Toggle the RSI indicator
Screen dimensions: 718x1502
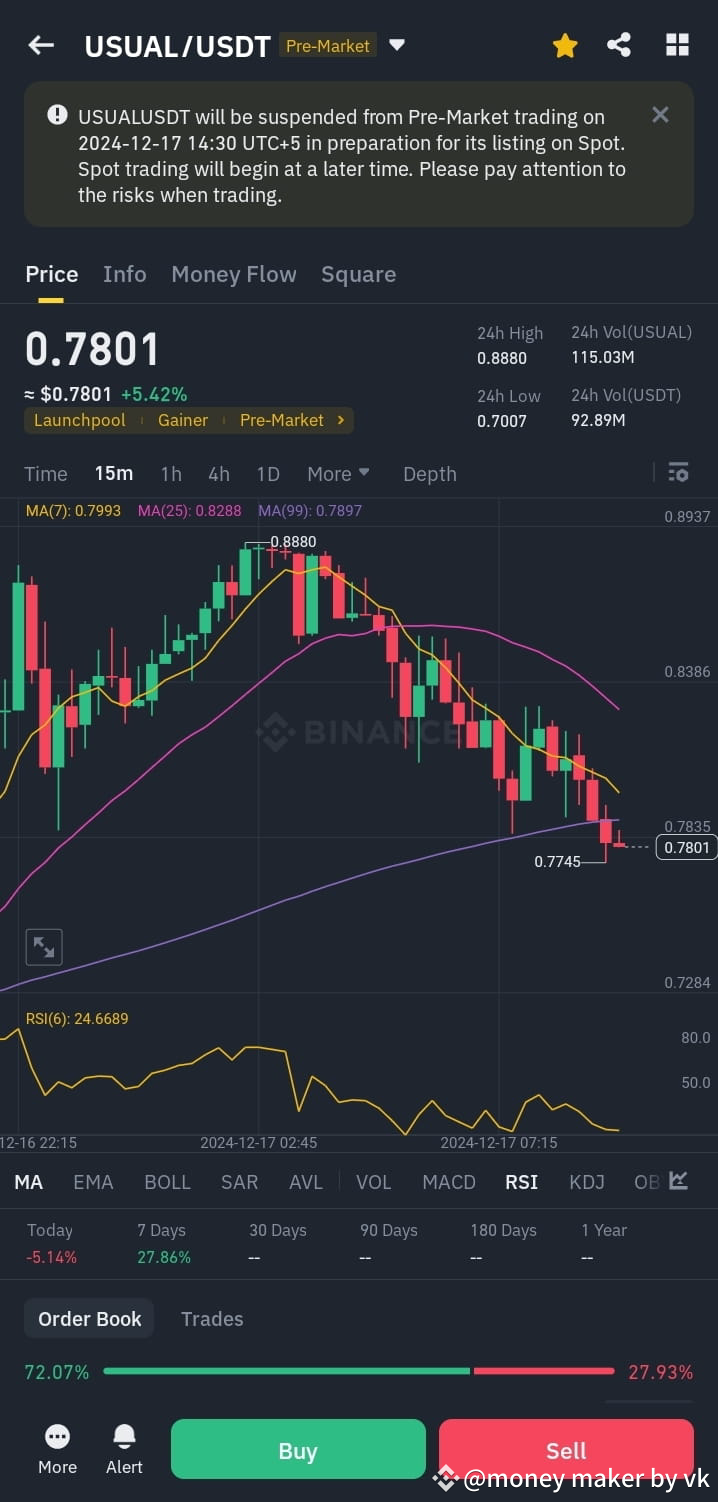[x=521, y=1182]
